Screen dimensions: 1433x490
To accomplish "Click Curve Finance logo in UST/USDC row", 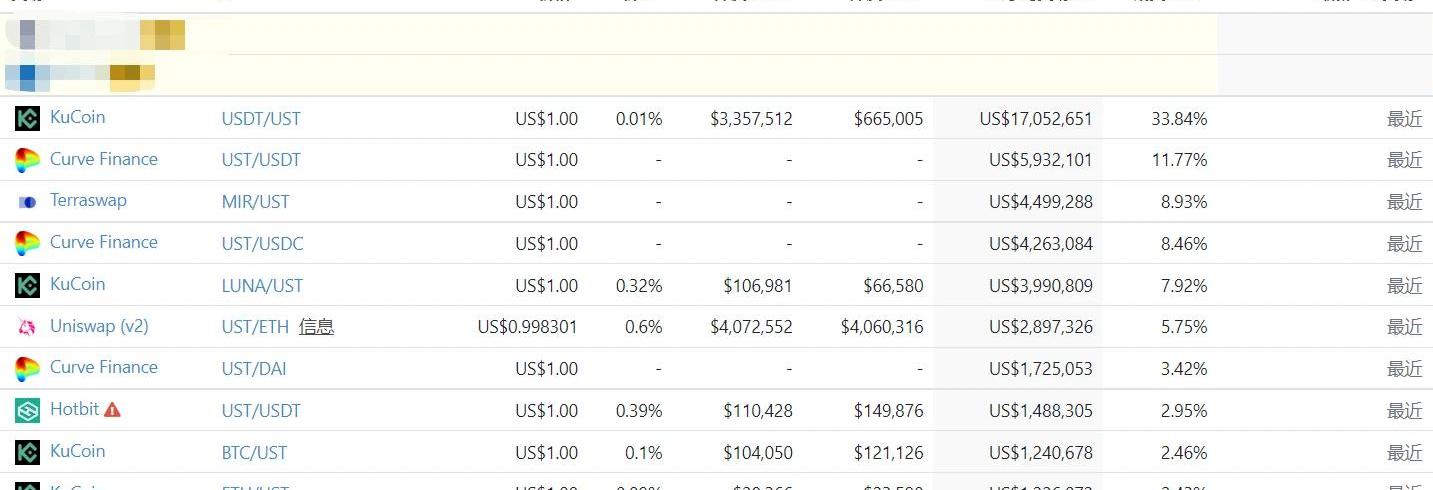I will pos(27,243).
